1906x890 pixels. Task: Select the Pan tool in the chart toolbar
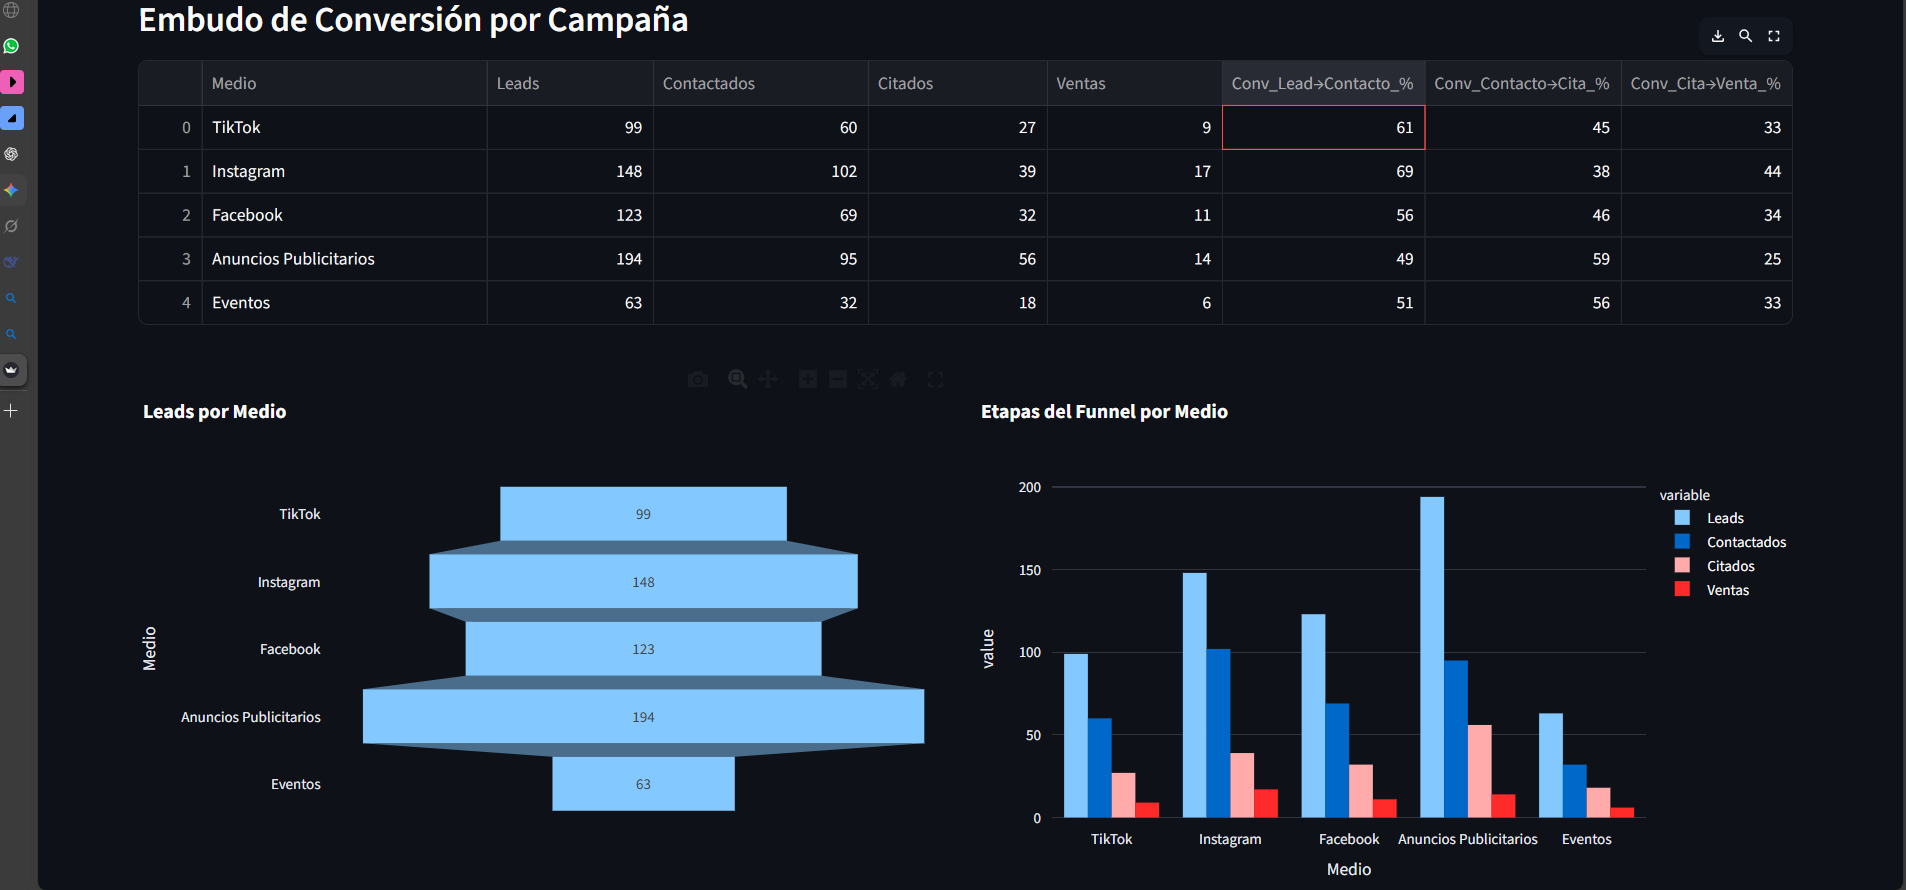click(x=768, y=379)
